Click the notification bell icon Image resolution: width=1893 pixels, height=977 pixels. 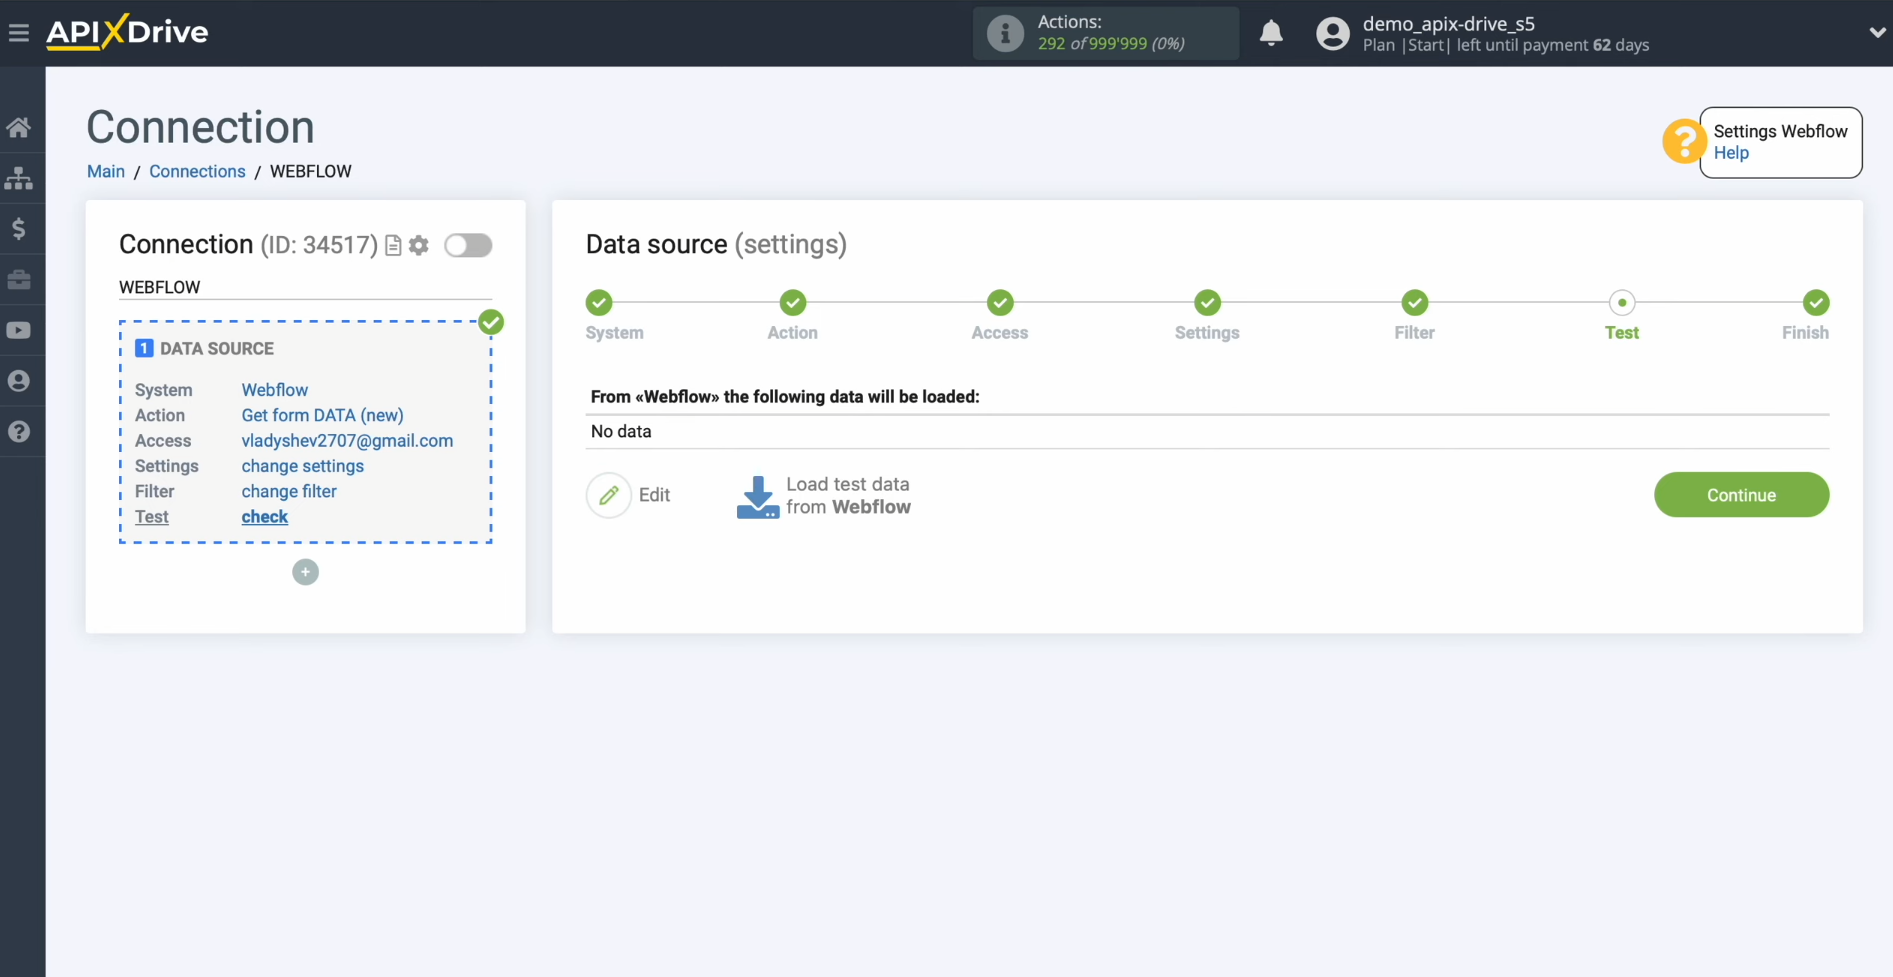click(x=1271, y=33)
